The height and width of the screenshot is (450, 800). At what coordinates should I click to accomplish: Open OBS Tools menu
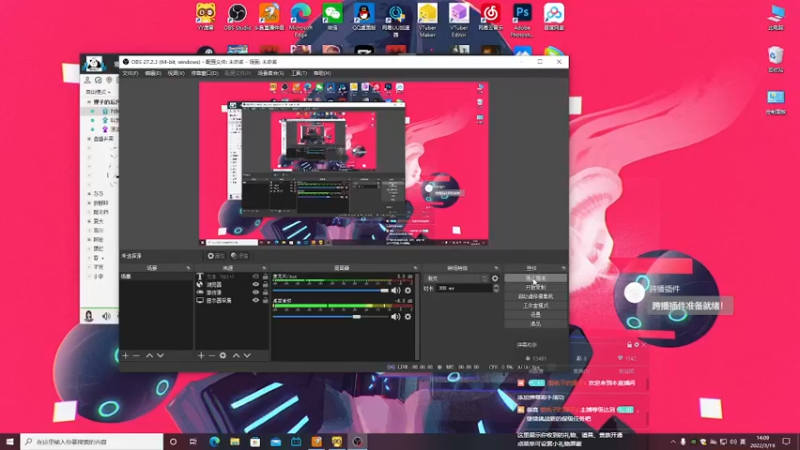[298, 73]
